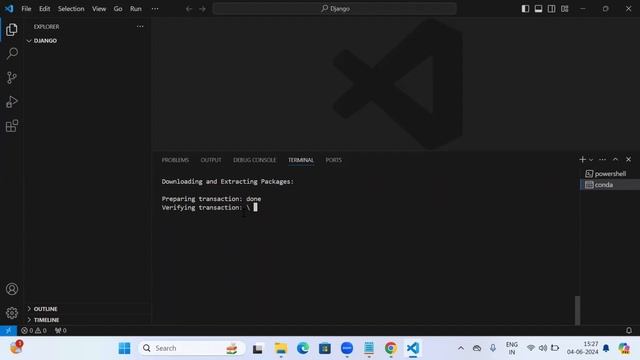The height and width of the screenshot is (360, 640).
Task: Open notifications bell in status bar
Action: (629, 331)
